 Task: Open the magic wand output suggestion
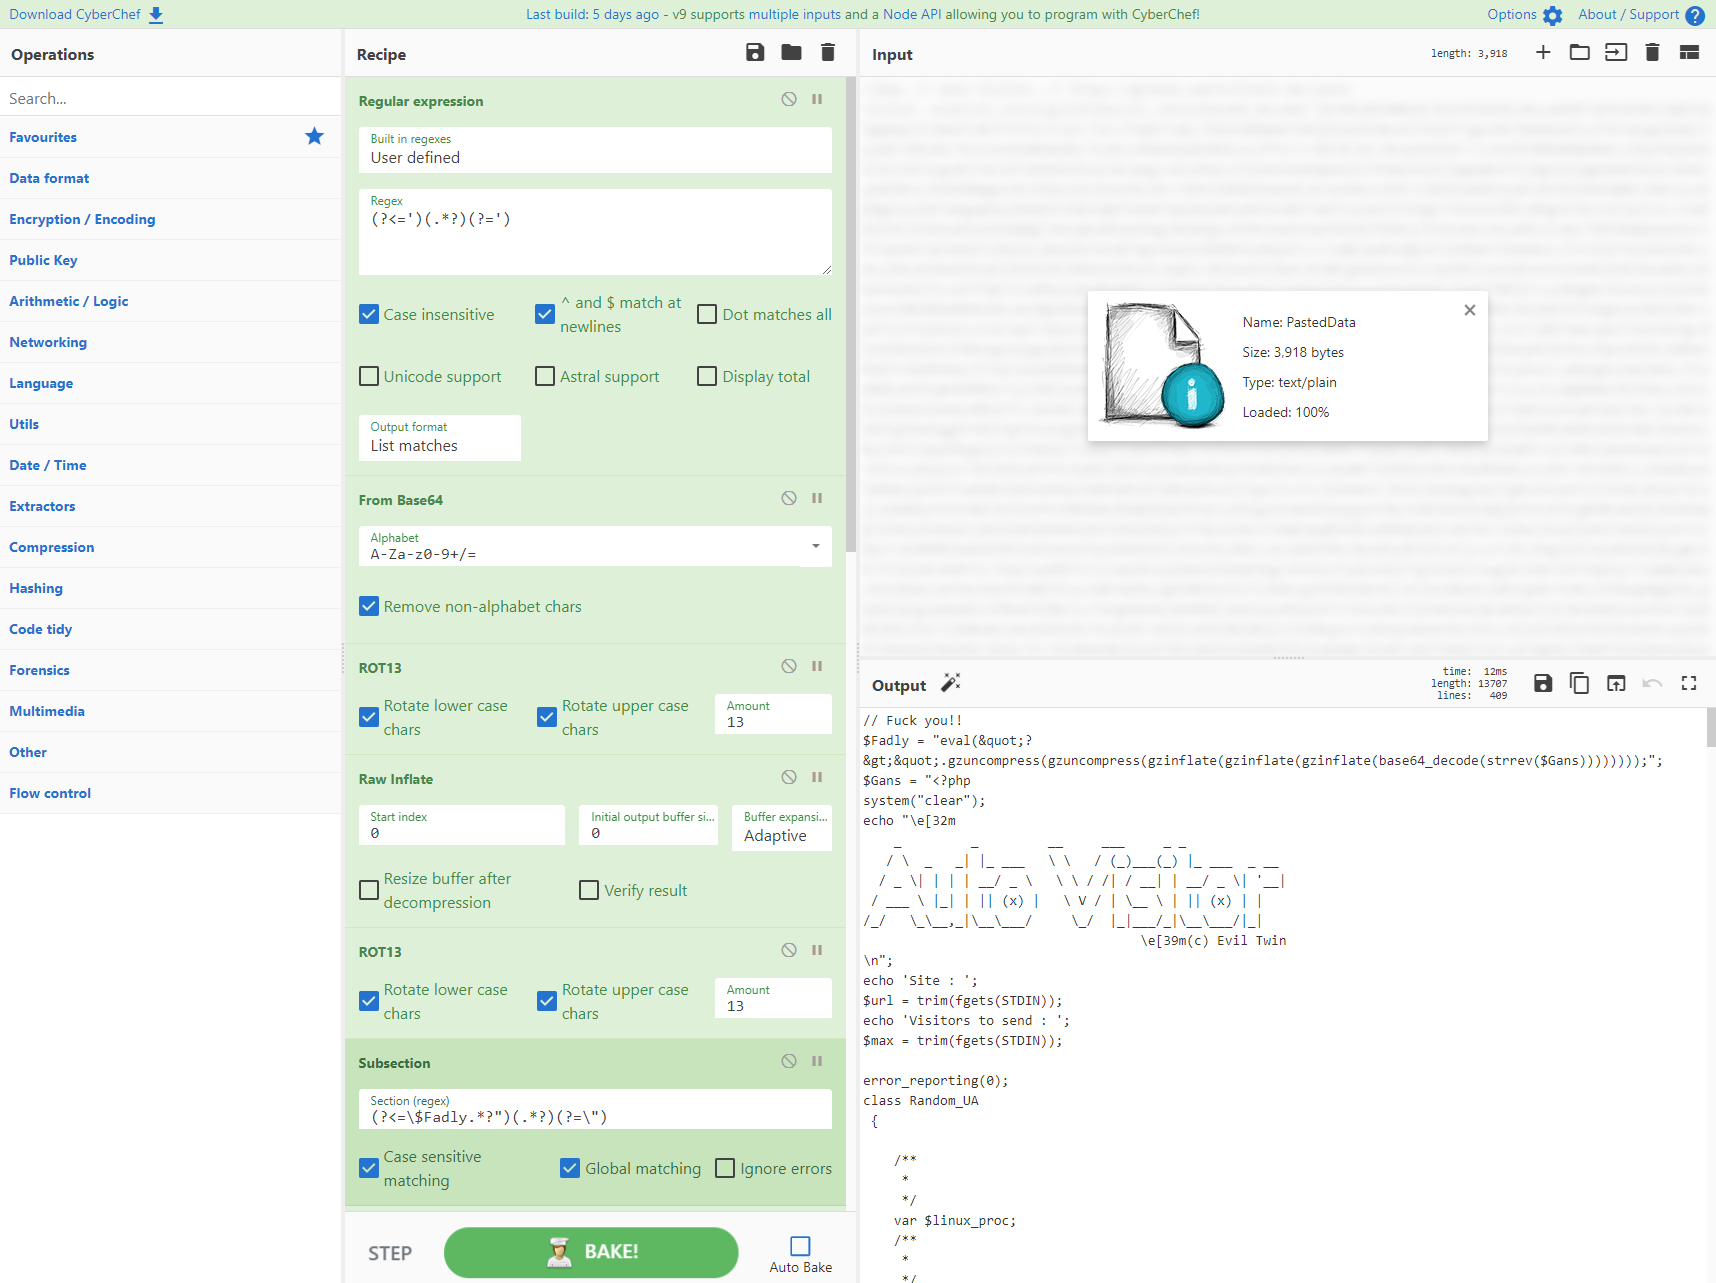tap(951, 682)
